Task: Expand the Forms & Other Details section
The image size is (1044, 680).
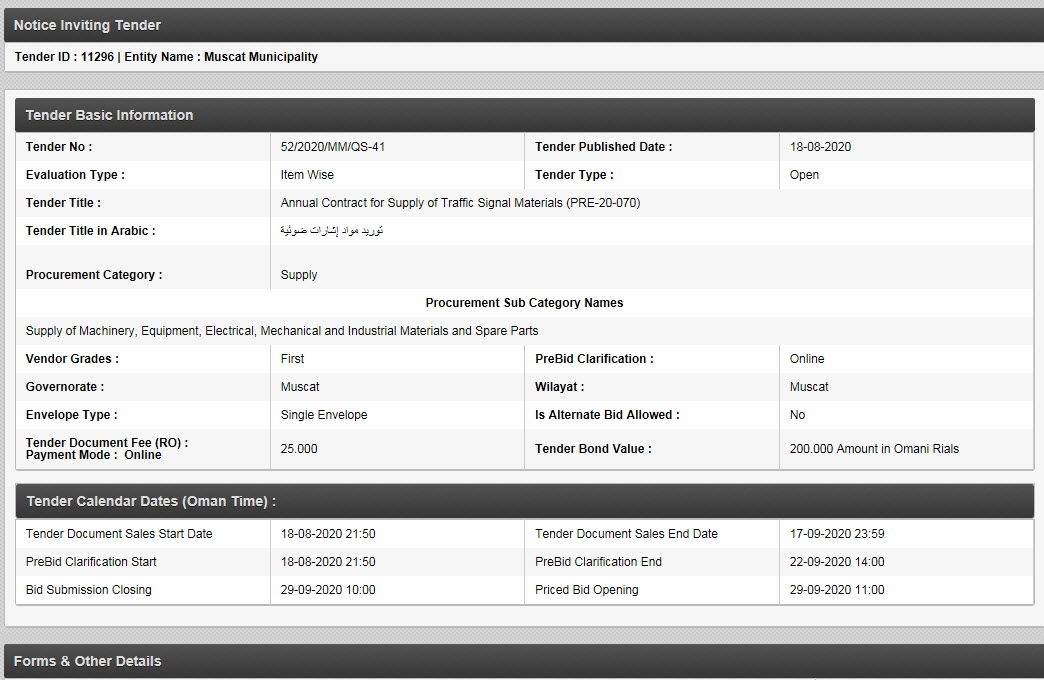Action: pyautogui.click(x=521, y=661)
